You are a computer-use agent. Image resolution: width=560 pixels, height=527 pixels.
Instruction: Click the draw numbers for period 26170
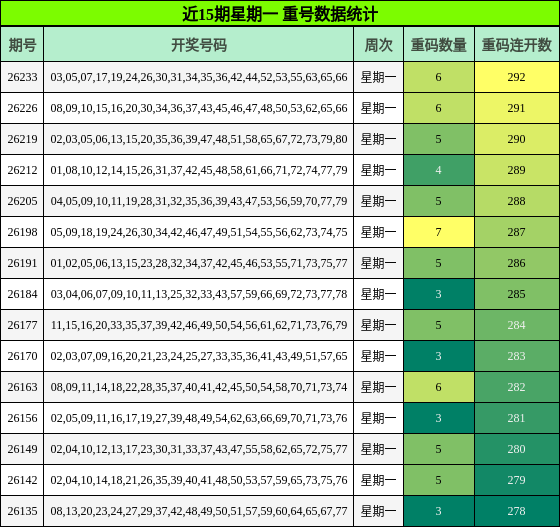click(x=199, y=356)
